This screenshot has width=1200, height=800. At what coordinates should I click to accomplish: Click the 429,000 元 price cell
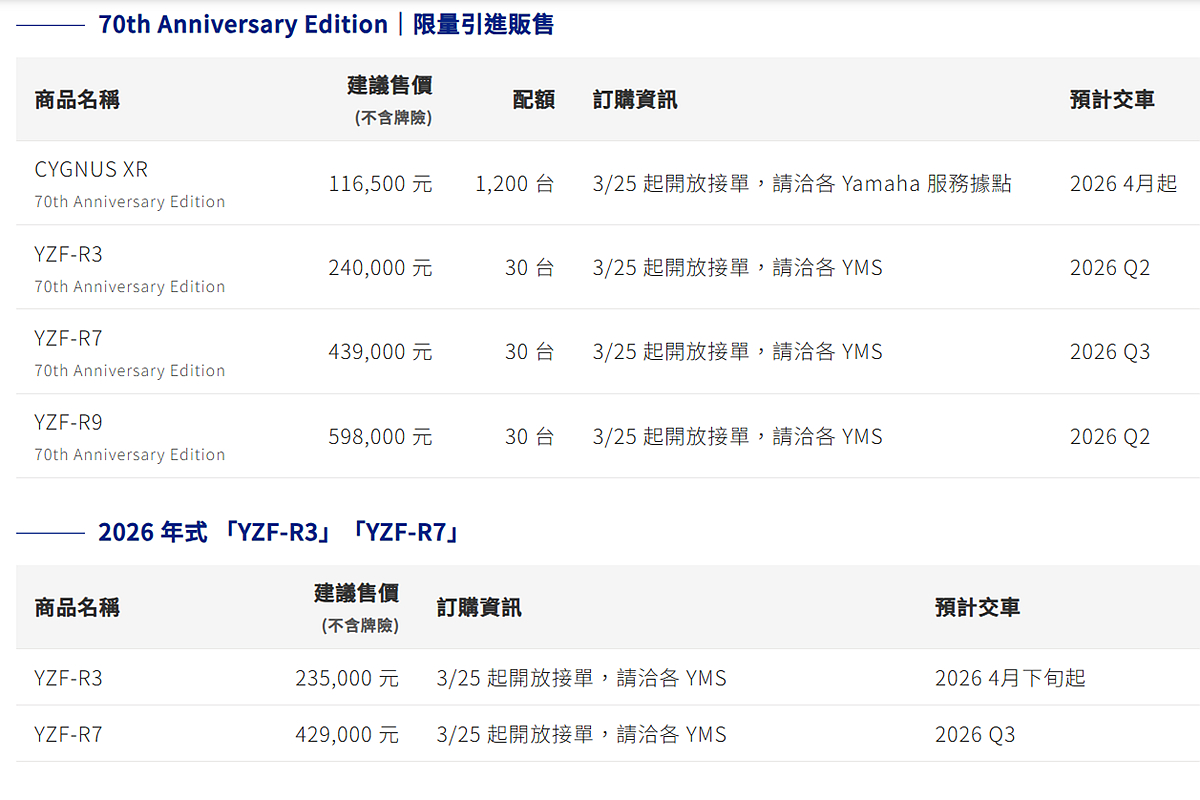tap(346, 735)
